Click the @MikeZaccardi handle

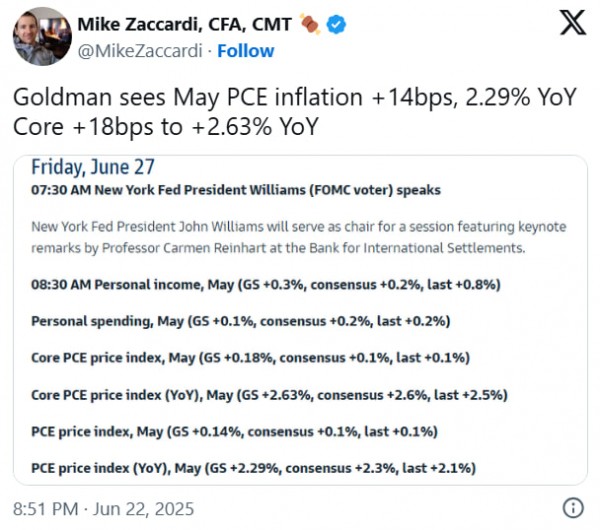(137, 50)
